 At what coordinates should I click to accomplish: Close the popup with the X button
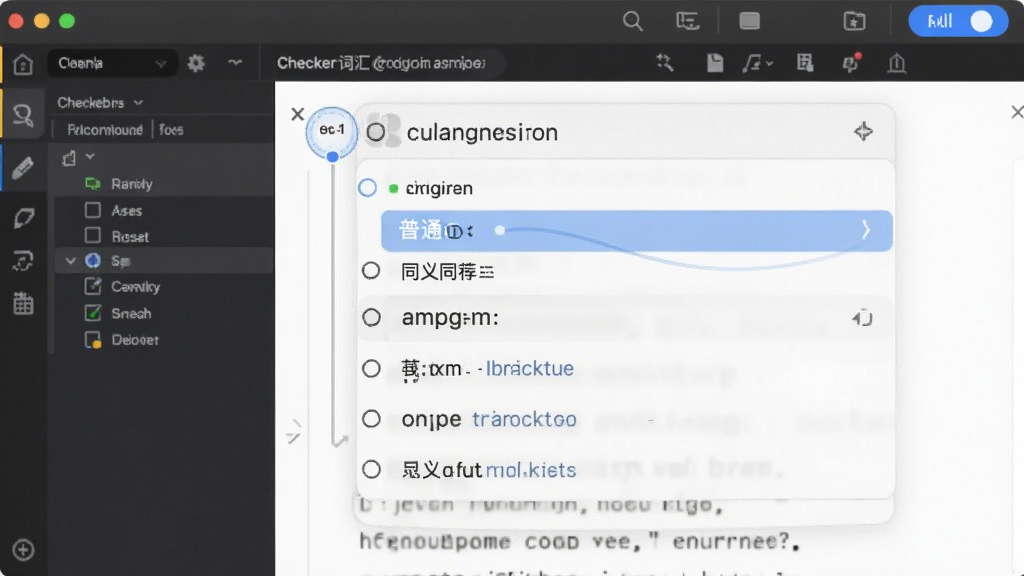click(298, 114)
